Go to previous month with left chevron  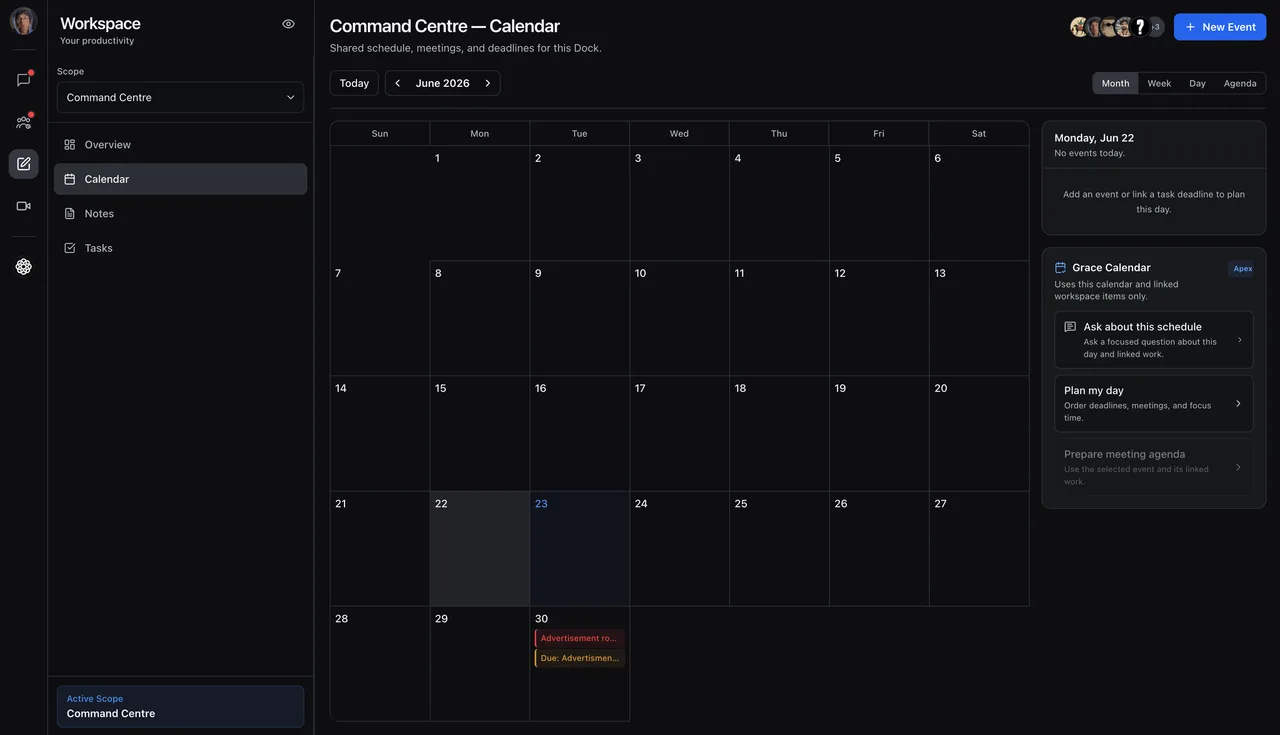[x=398, y=83]
